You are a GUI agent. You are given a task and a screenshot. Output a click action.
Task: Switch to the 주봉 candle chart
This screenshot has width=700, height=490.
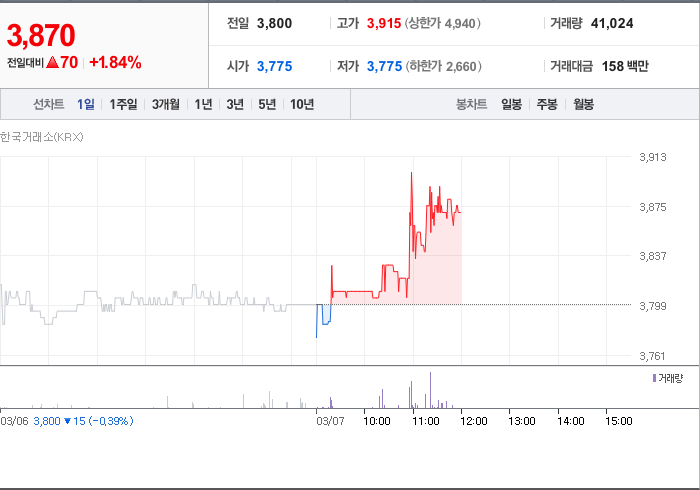click(547, 104)
